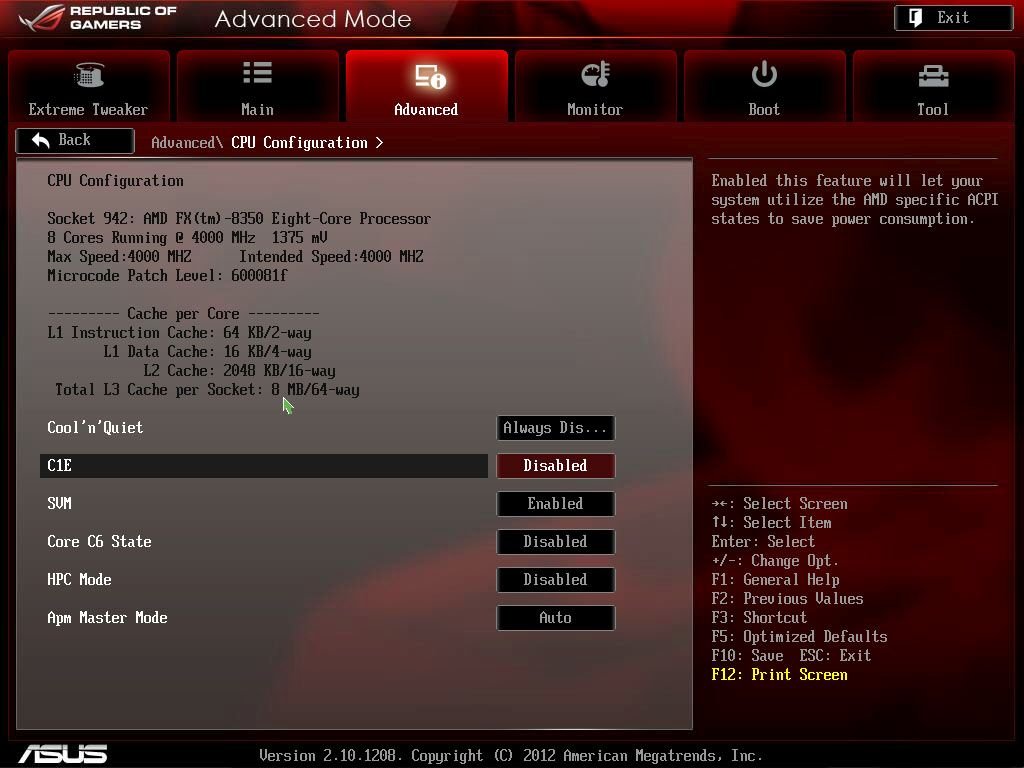
Task: Click the F2: Previous Values hint
Action: pyautogui.click(x=788, y=599)
